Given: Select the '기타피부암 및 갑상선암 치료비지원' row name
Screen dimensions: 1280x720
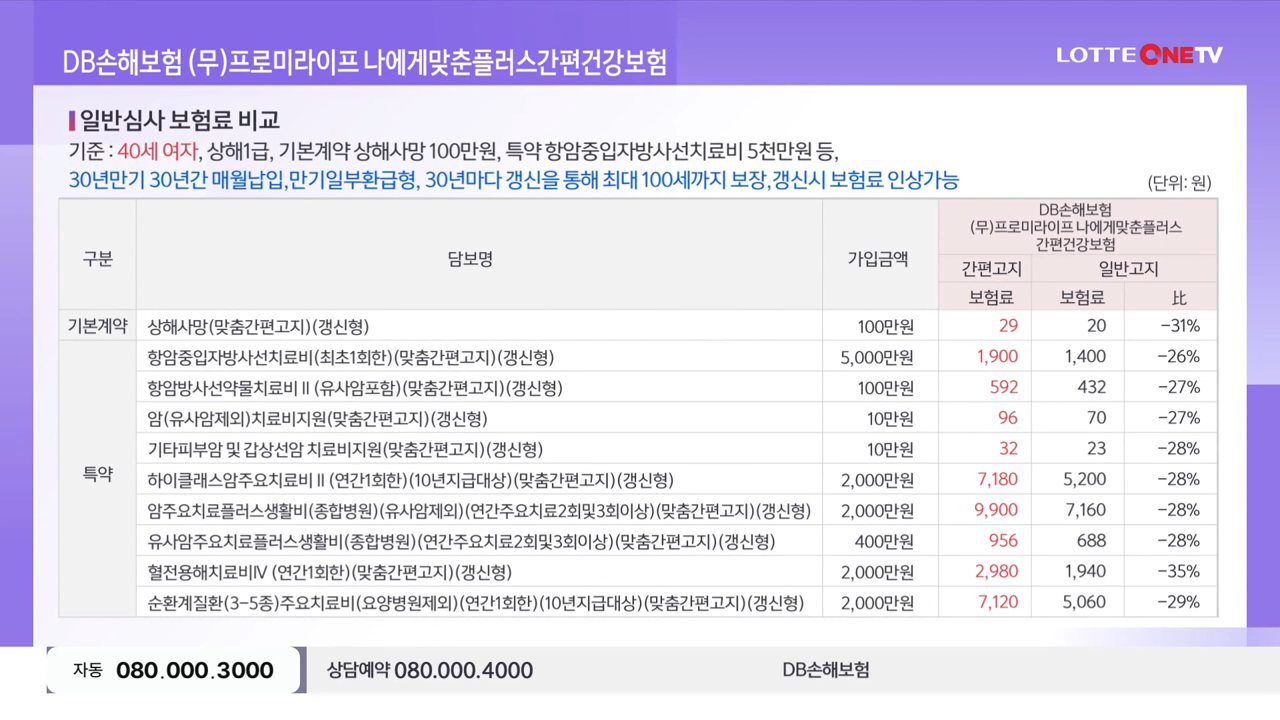Looking at the screenshot, I should [345, 449].
